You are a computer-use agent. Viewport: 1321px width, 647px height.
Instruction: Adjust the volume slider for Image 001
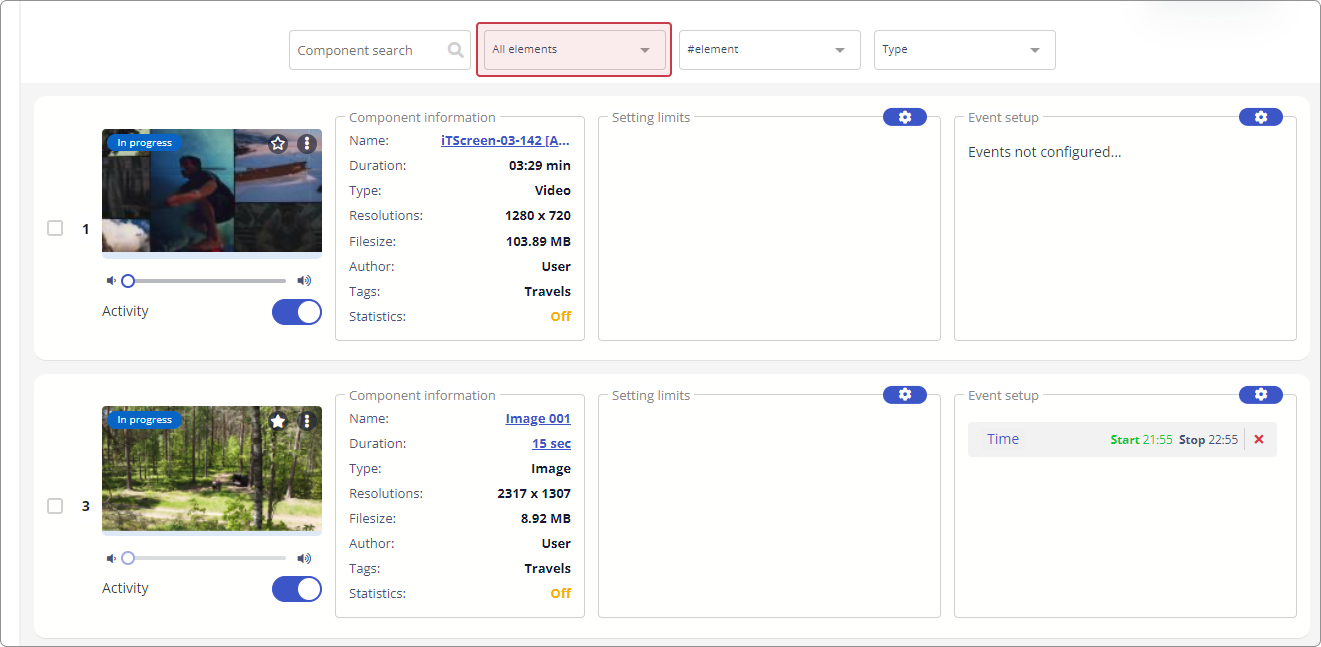[x=206, y=558]
